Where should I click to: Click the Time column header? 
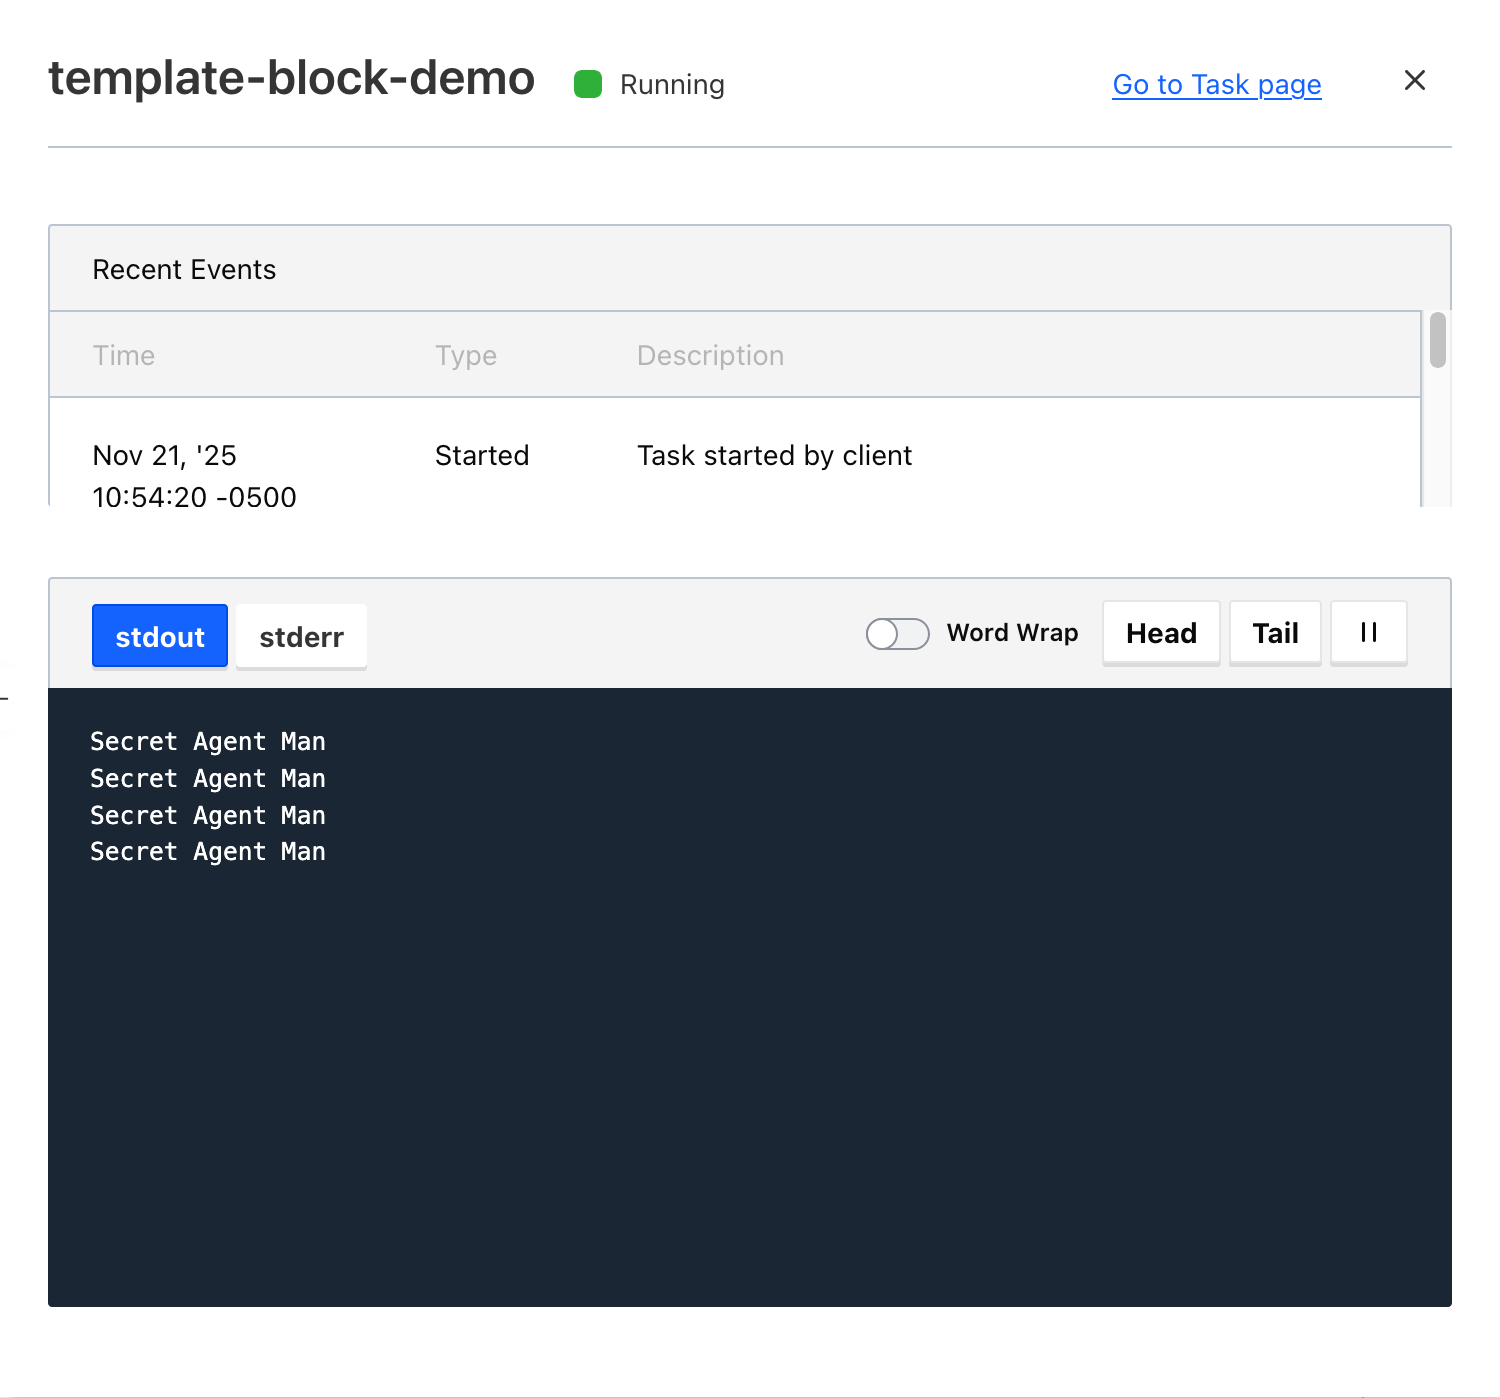(124, 355)
